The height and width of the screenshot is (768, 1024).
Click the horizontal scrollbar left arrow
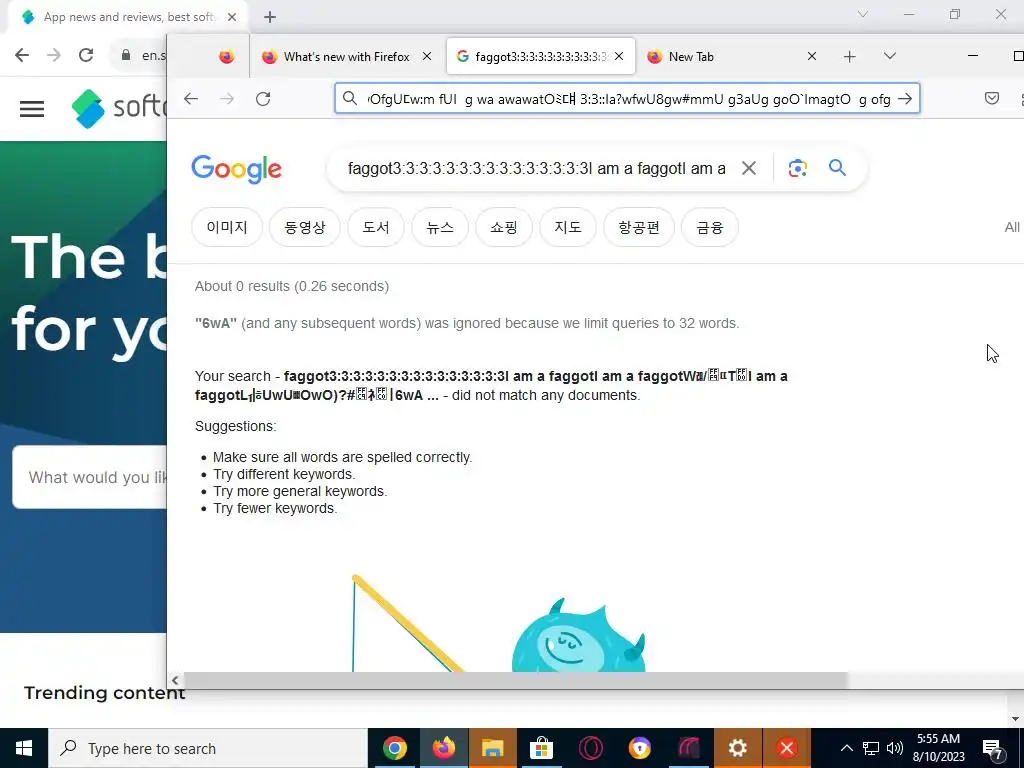(x=175, y=680)
